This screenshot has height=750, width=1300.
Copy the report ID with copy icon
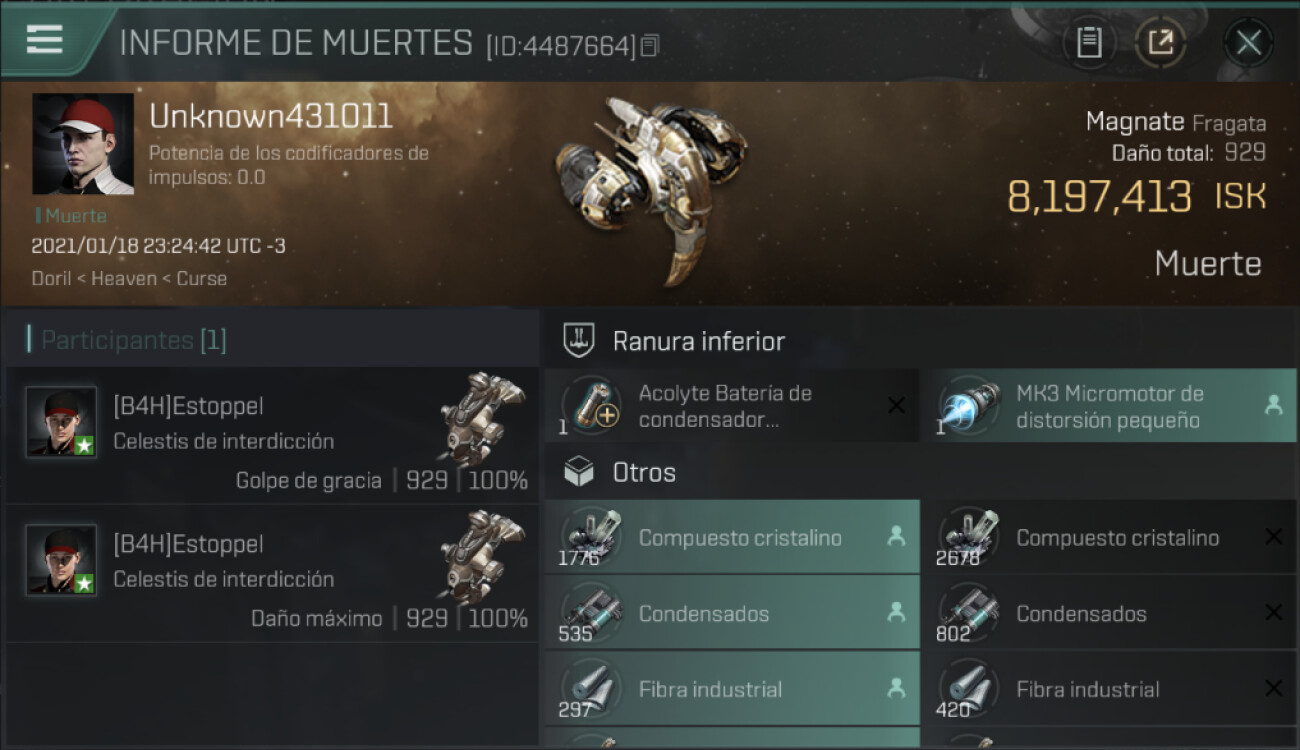pyautogui.click(x=651, y=46)
